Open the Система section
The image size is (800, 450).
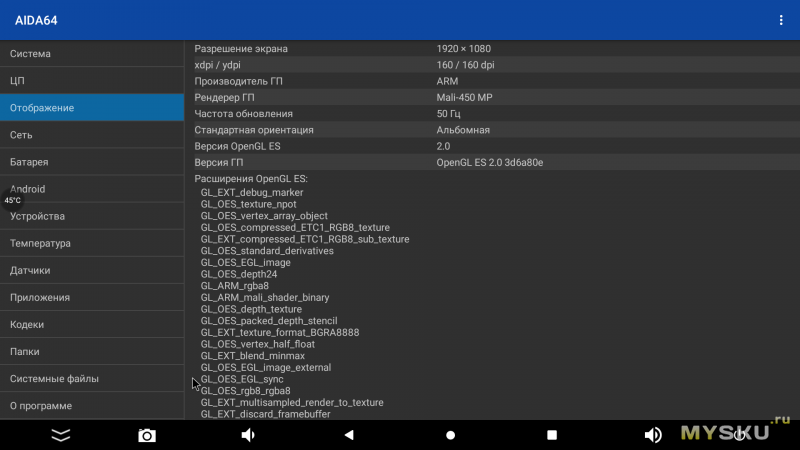[92, 53]
